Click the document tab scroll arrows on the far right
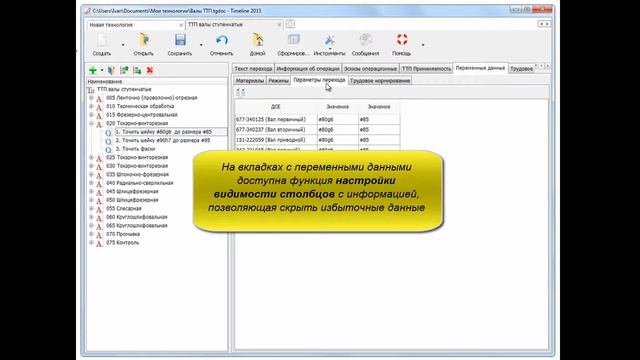 click(x=544, y=24)
